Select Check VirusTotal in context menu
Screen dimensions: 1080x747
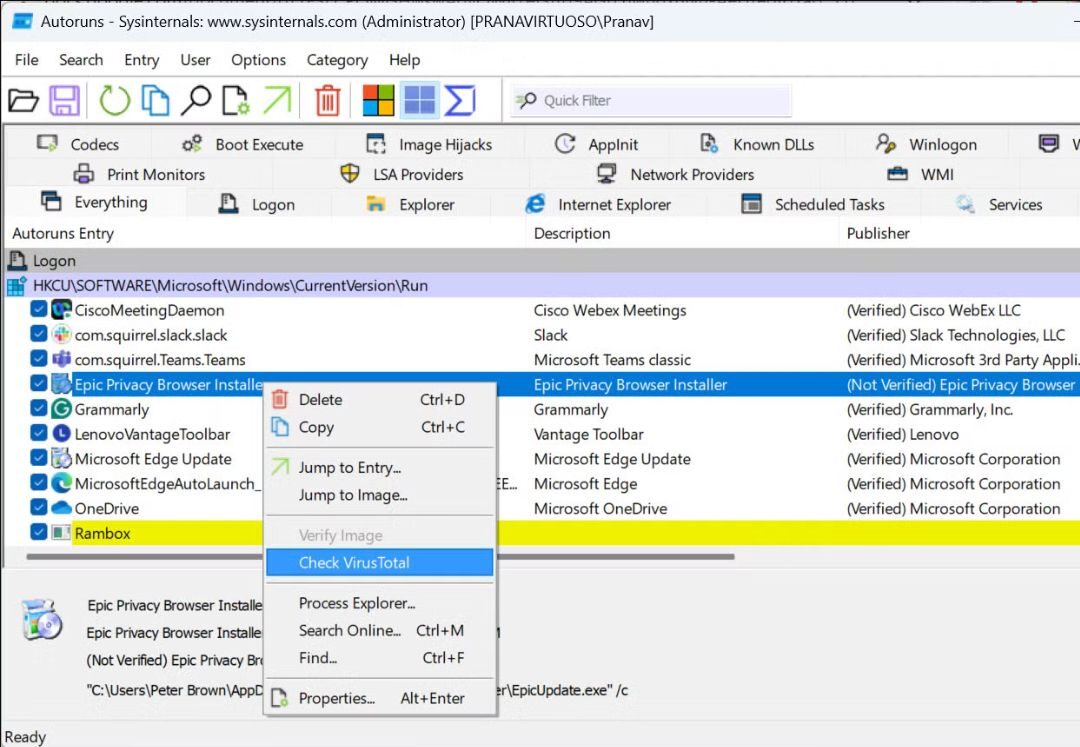coord(354,562)
